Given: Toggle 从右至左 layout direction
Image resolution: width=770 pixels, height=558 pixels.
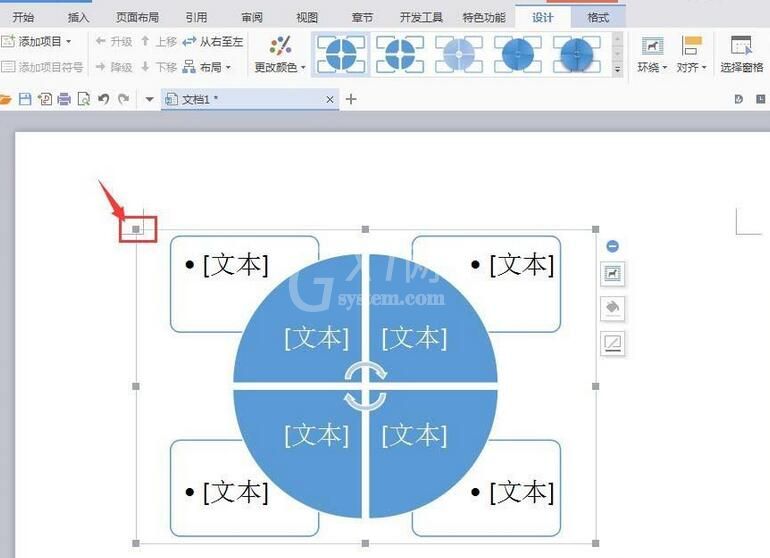Looking at the screenshot, I should [213, 41].
